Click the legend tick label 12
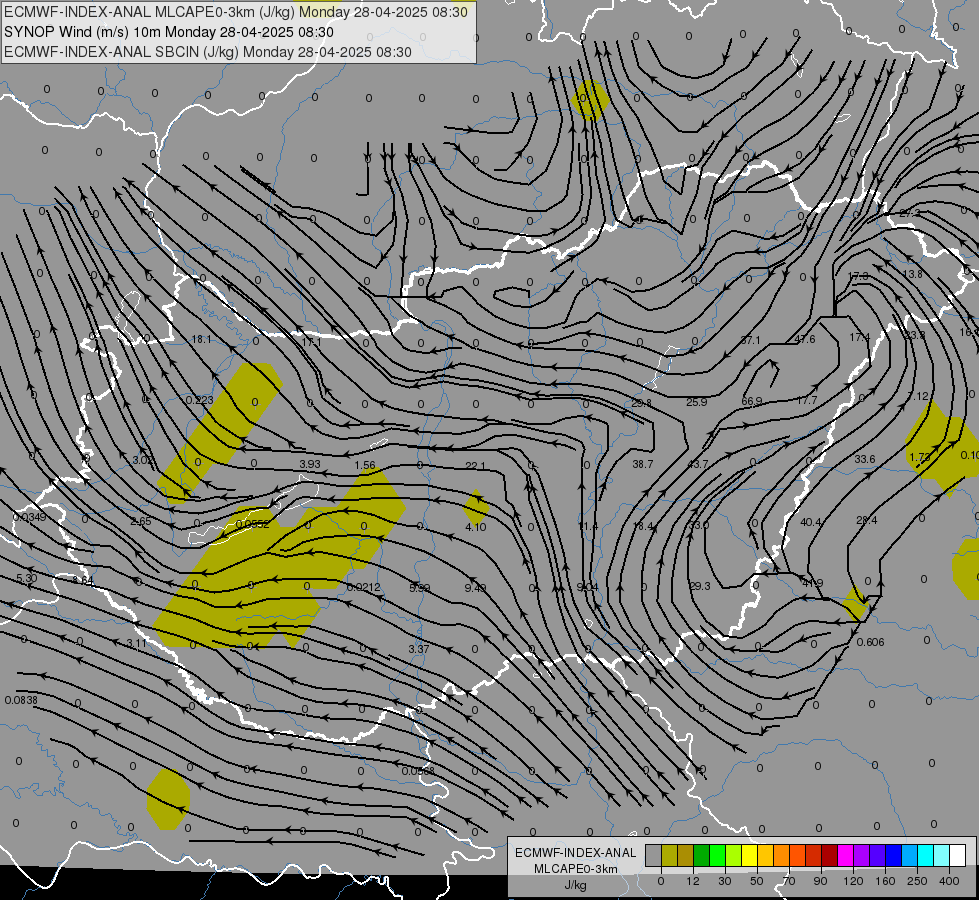Image resolution: width=979 pixels, height=900 pixels. tap(693, 881)
